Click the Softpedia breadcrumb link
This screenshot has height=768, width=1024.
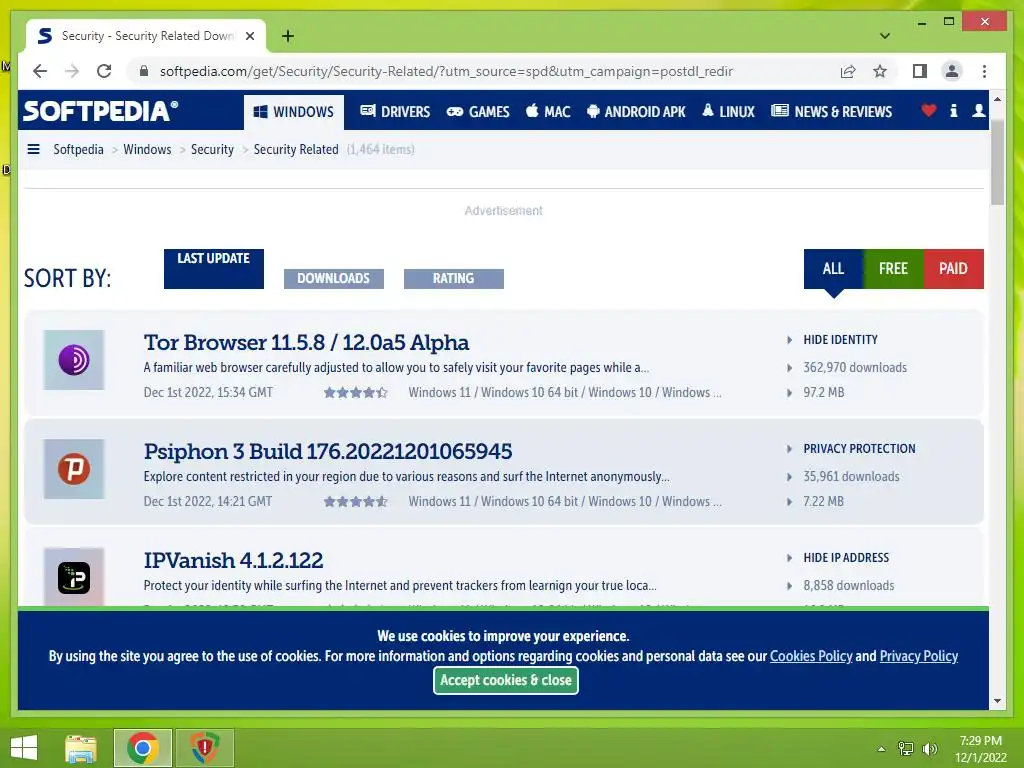[78, 150]
